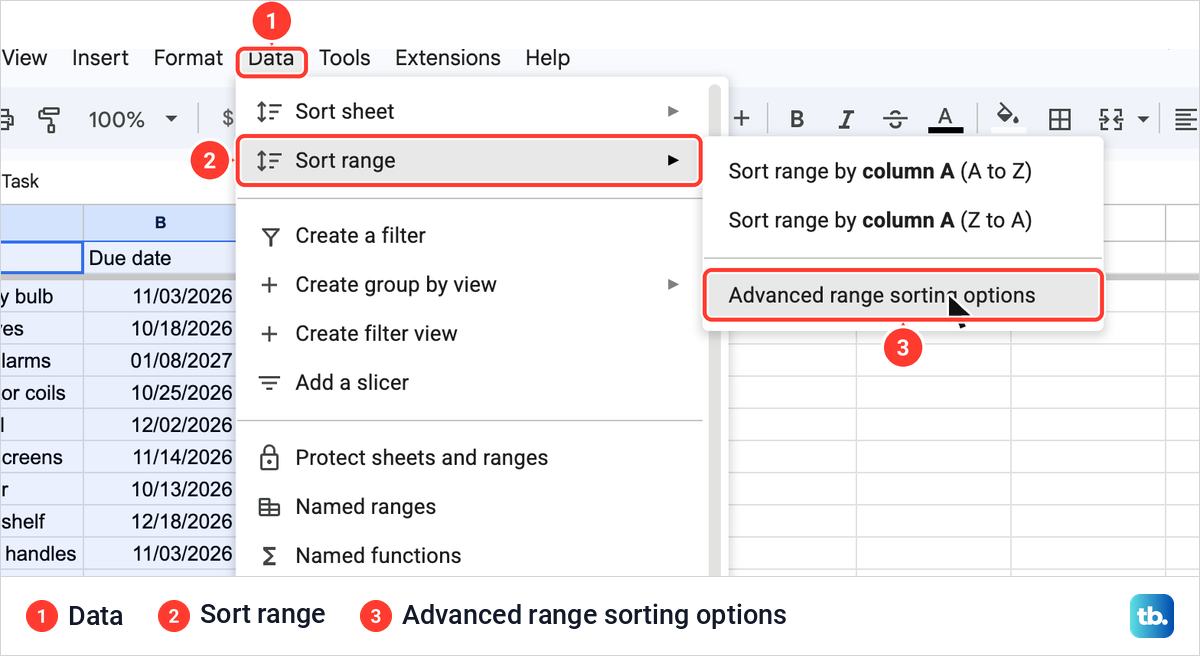Click the Named ranges table icon
Image resolution: width=1200 pixels, height=656 pixels.
(x=269, y=507)
